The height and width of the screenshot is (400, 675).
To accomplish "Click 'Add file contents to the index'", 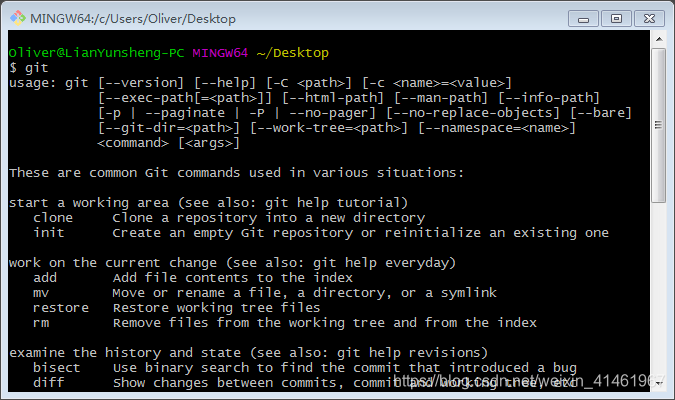I will click(x=232, y=278).
